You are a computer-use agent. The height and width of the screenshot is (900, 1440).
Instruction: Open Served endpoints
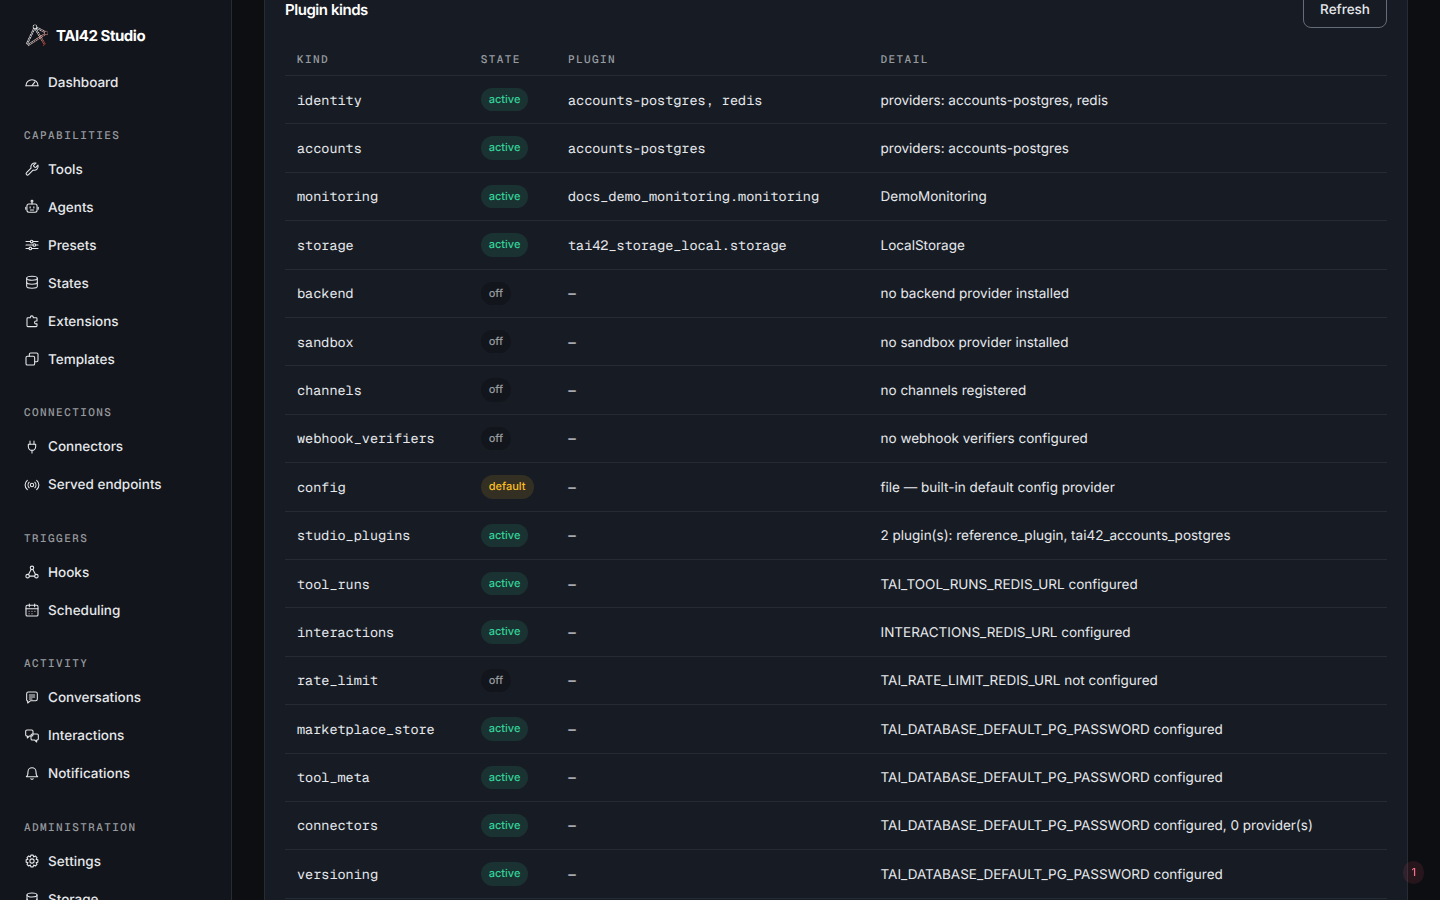[x=104, y=485]
